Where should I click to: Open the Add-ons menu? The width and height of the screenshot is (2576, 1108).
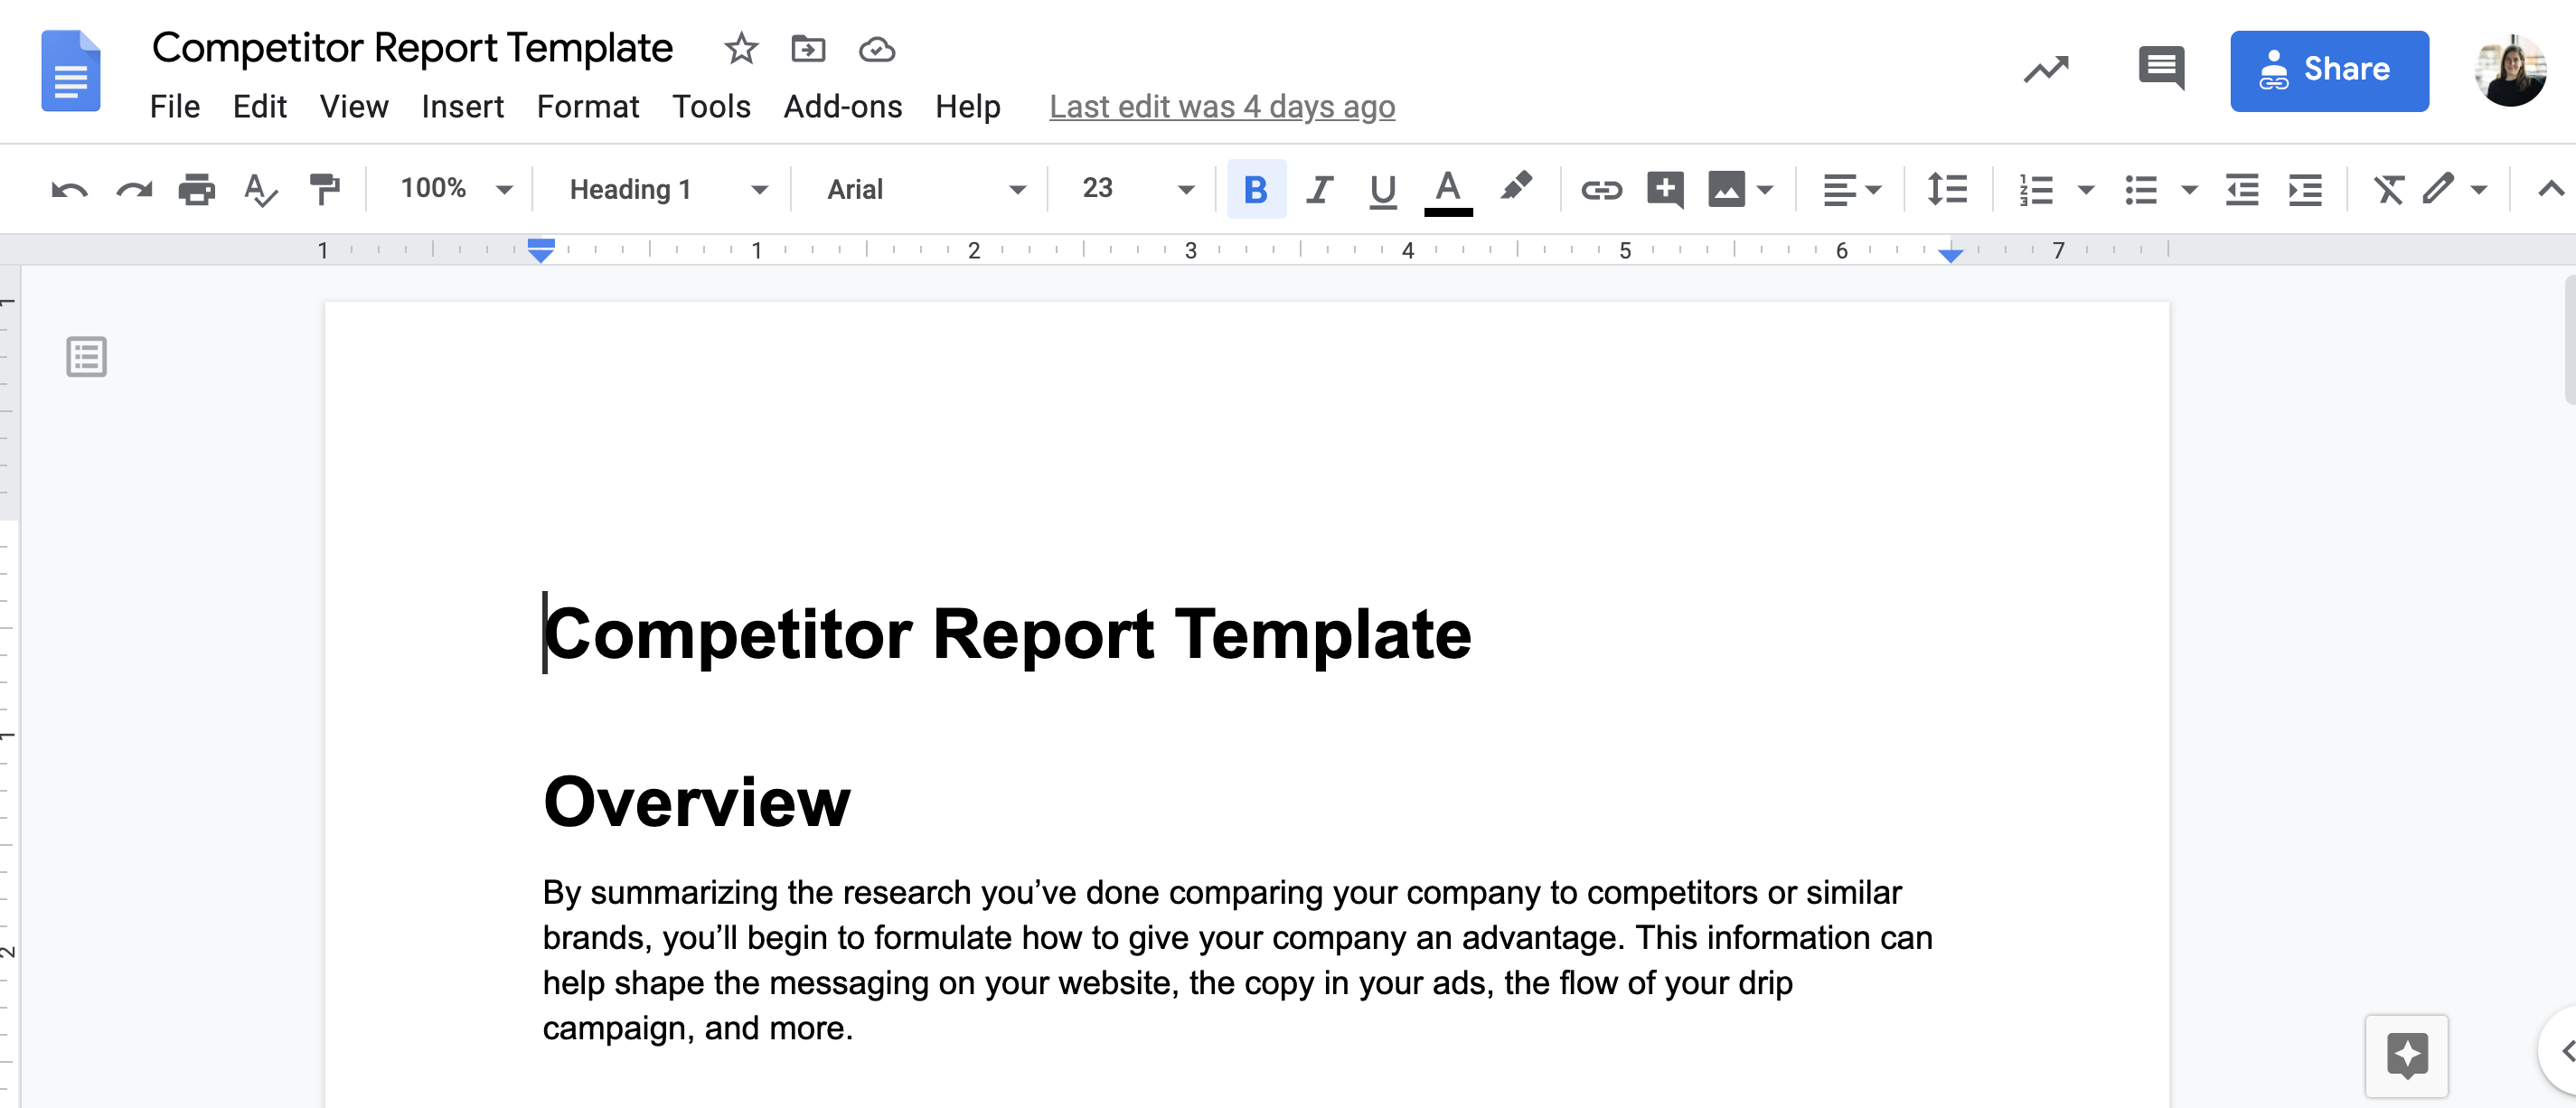pyautogui.click(x=844, y=106)
